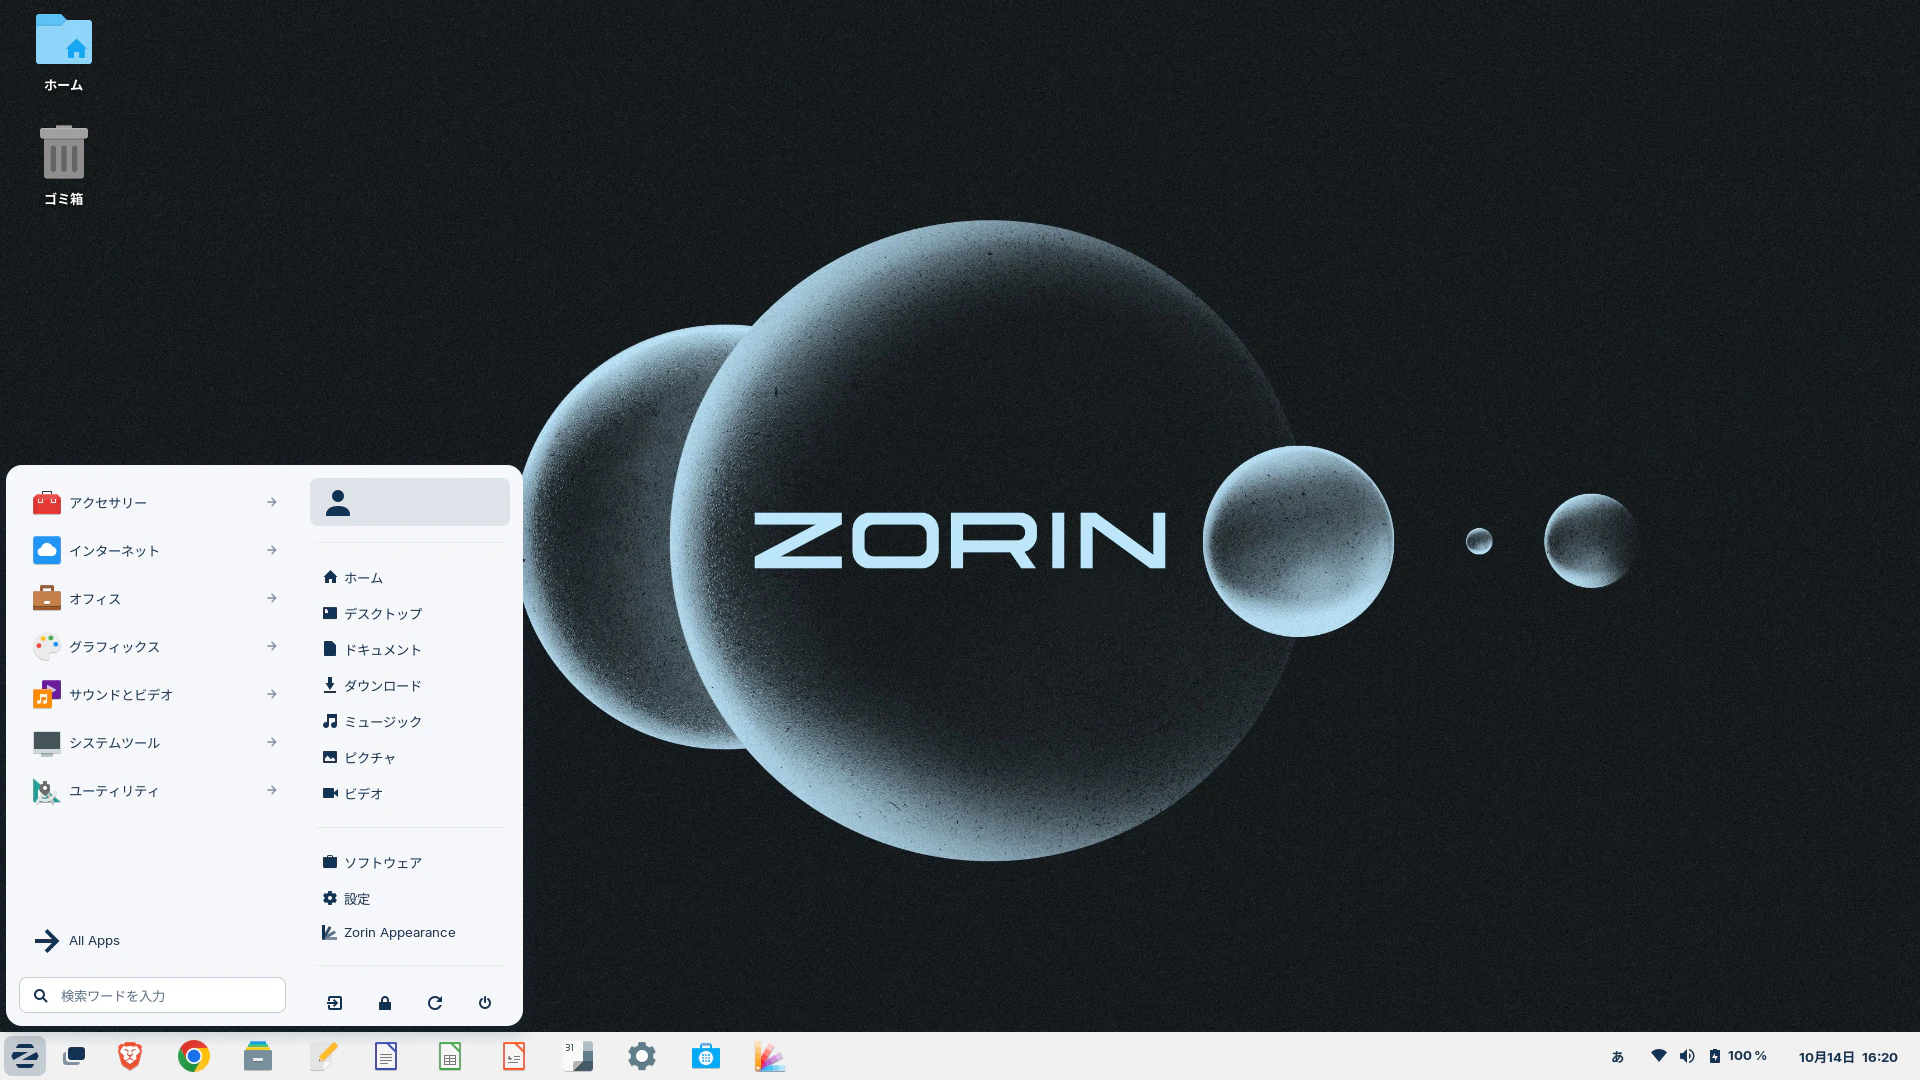Click the volume icon in the system tray
This screenshot has width=1920, height=1080.
point(1687,1055)
